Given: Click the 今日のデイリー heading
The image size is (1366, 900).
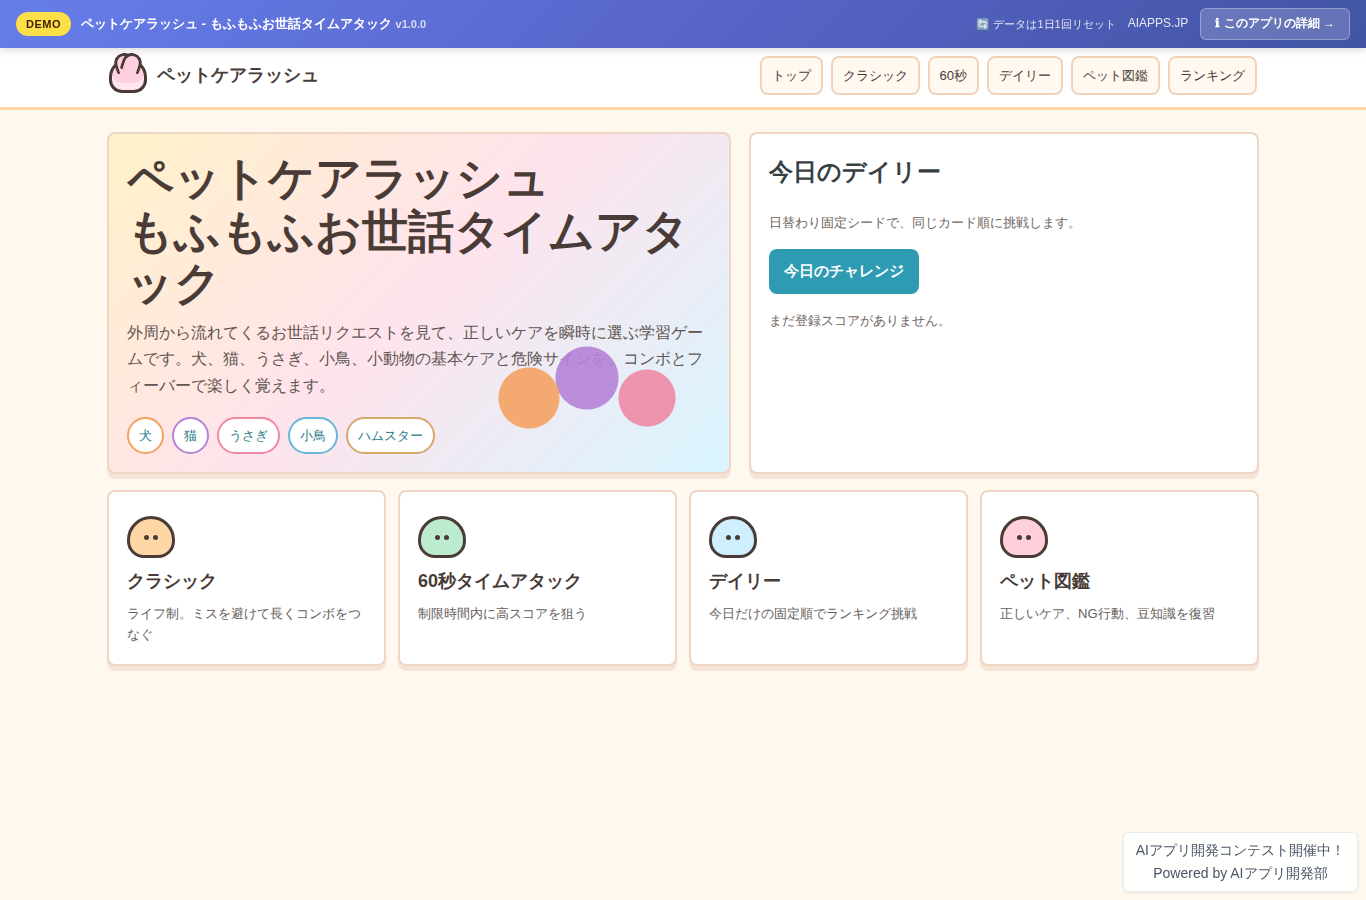Looking at the screenshot, I should click(x=855, y=172).
